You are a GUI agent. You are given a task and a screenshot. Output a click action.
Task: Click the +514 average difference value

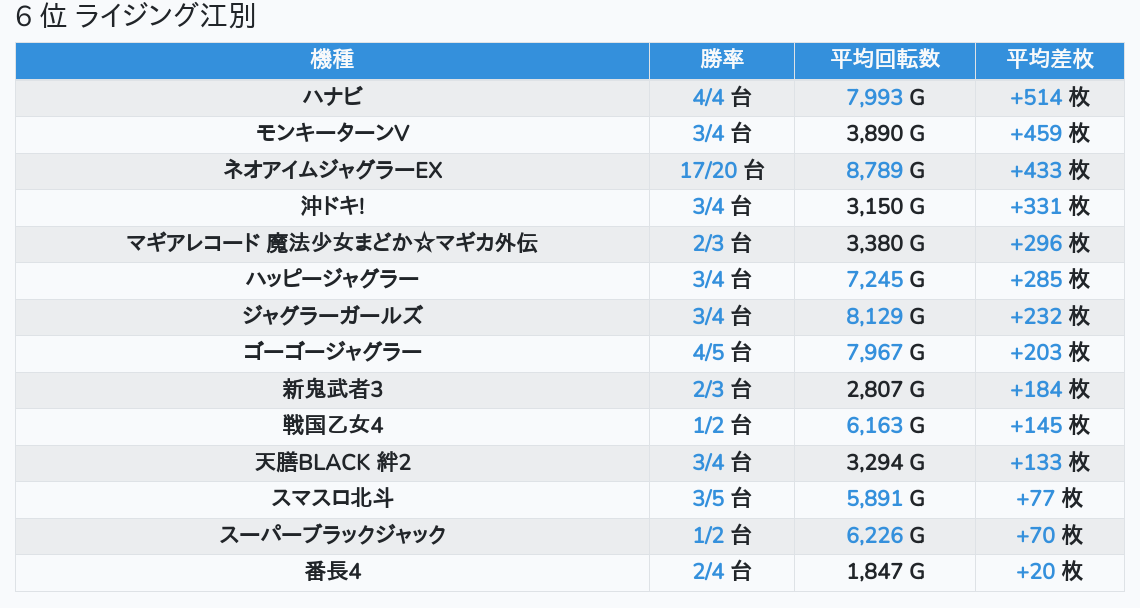point(1035,97)
